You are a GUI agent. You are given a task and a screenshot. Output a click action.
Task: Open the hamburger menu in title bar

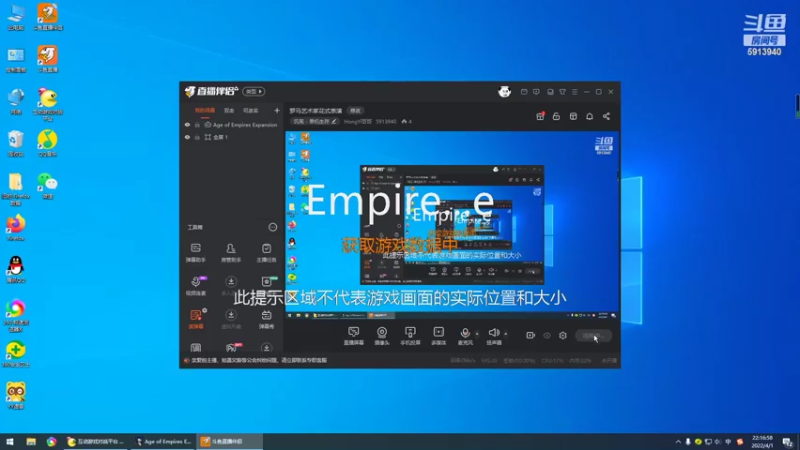click(574, 92)
